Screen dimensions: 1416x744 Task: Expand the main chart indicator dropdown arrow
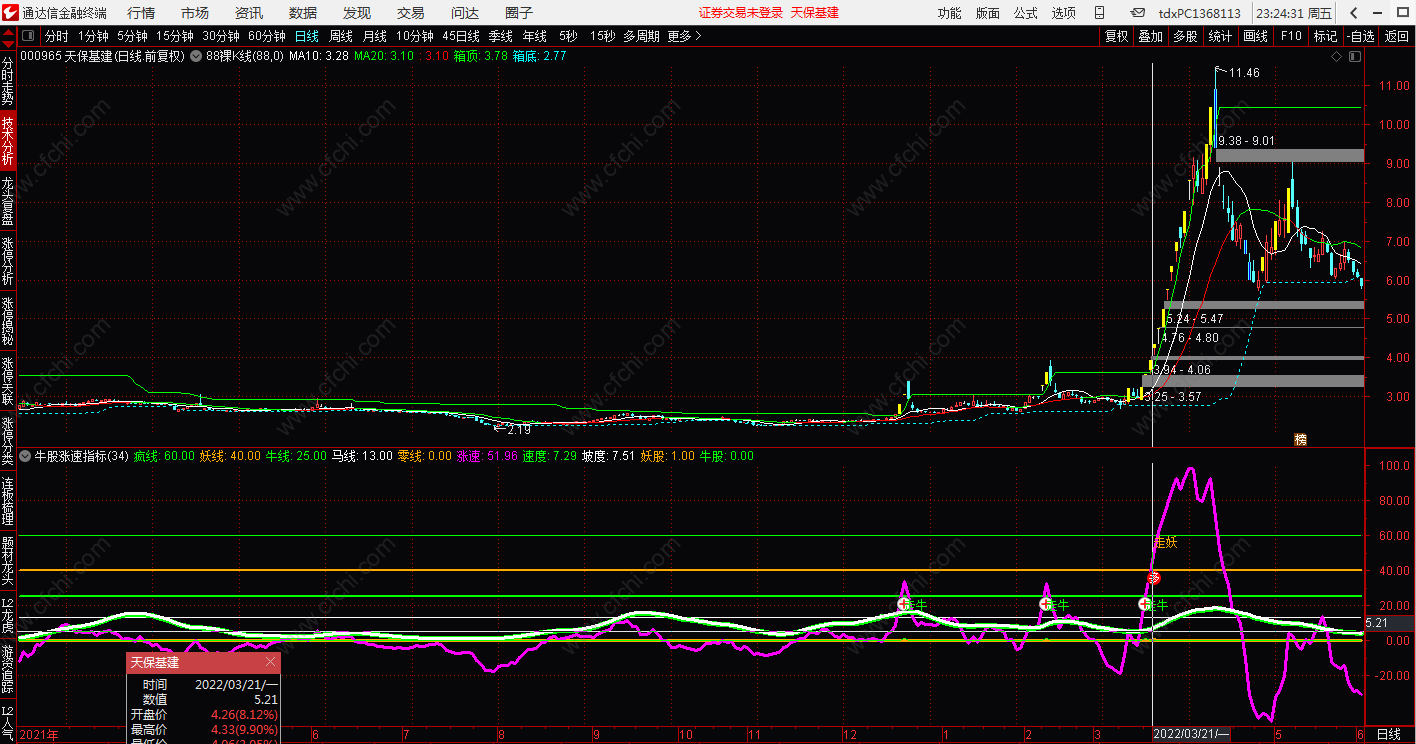pos(195,57)
